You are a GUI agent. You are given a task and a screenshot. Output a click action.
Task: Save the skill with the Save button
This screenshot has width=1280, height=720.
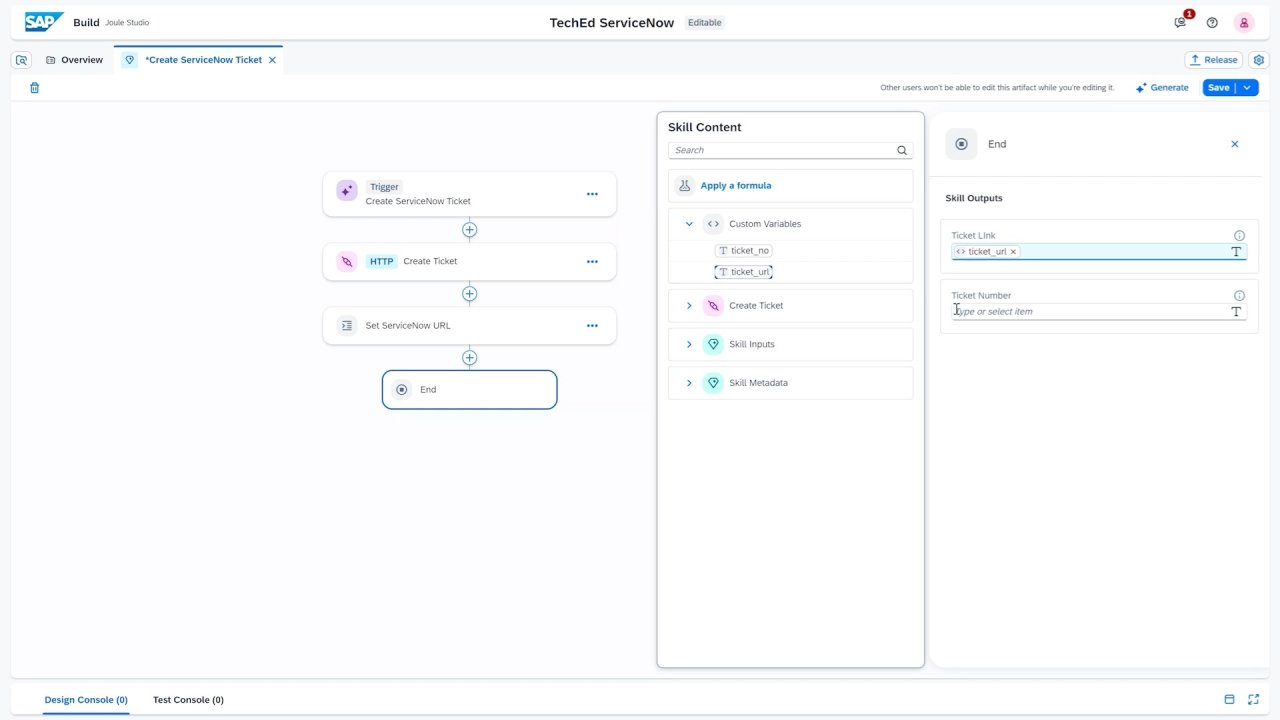[x=1219, y=88]
